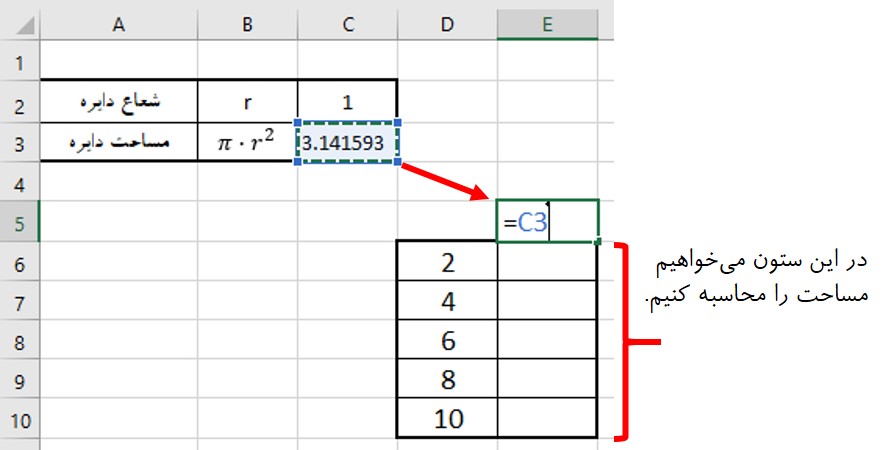
Task: Select column D header
Action: point(448,24)
